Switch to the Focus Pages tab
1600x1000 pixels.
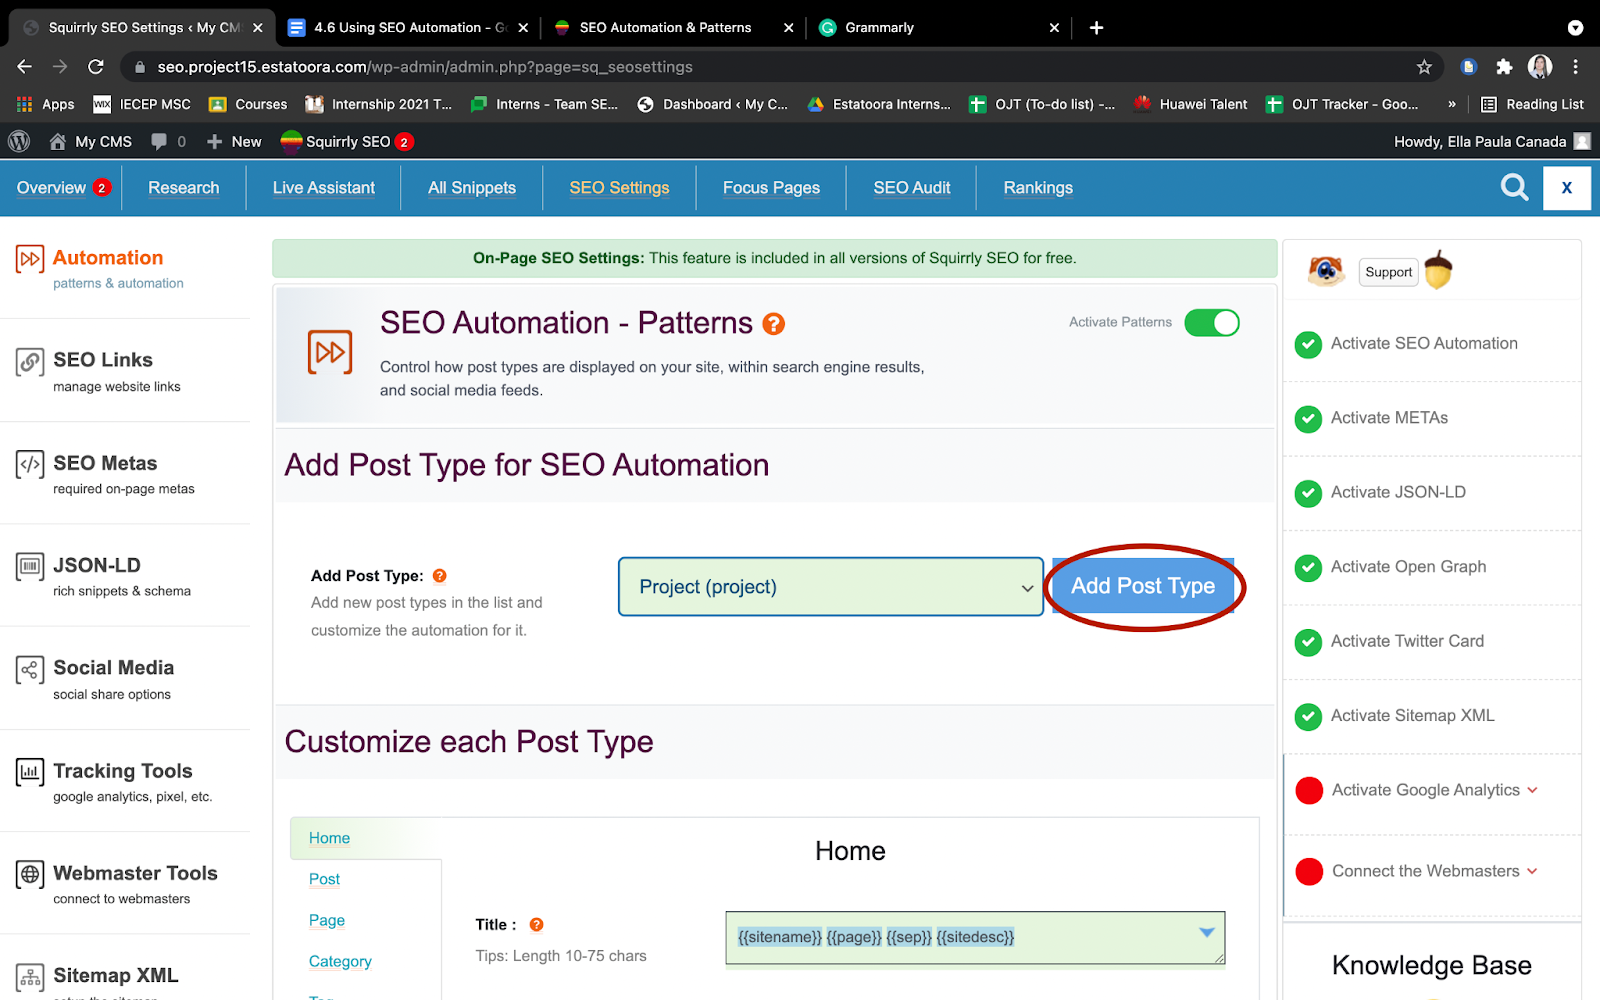[x=771, y=188]
